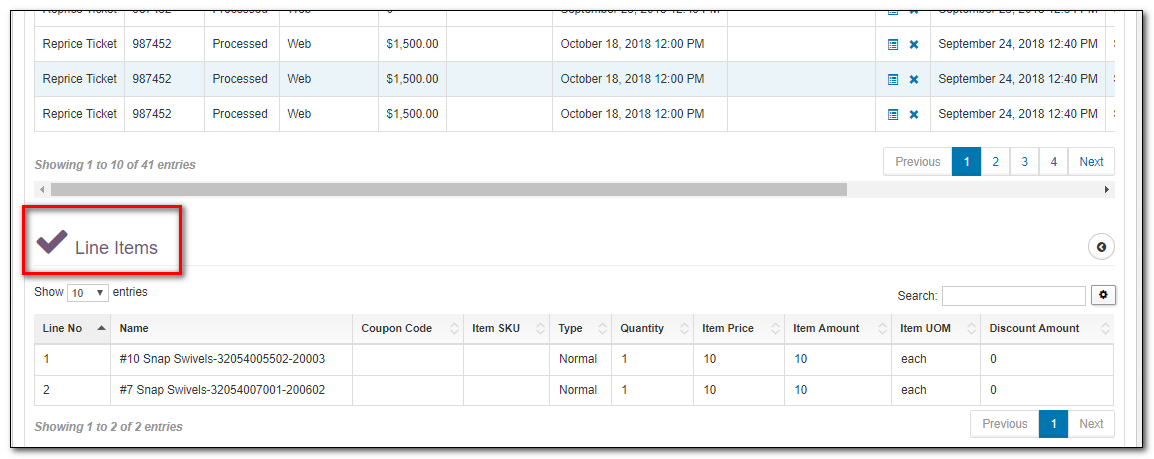The height and width of the screenshot is (459, 1154).
Task: Click delete X icon in last ticket row
Action: coord(913,114)
